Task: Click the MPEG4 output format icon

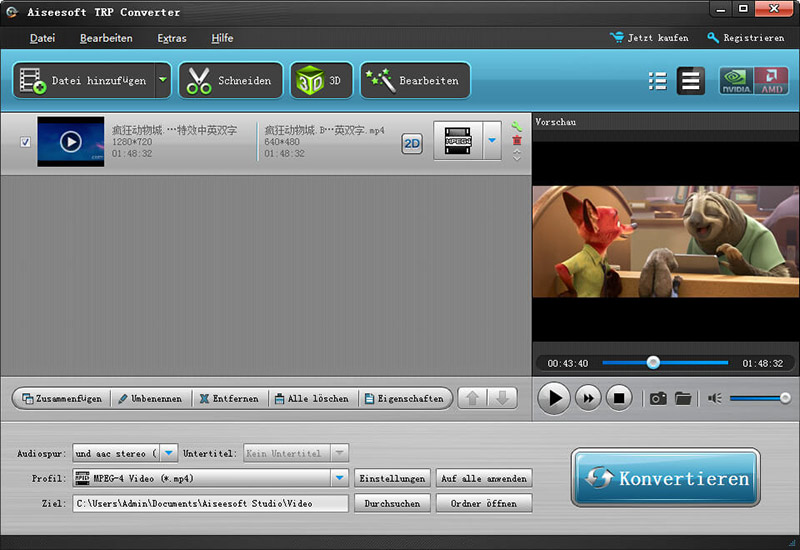Action: (x=458, y=140)
